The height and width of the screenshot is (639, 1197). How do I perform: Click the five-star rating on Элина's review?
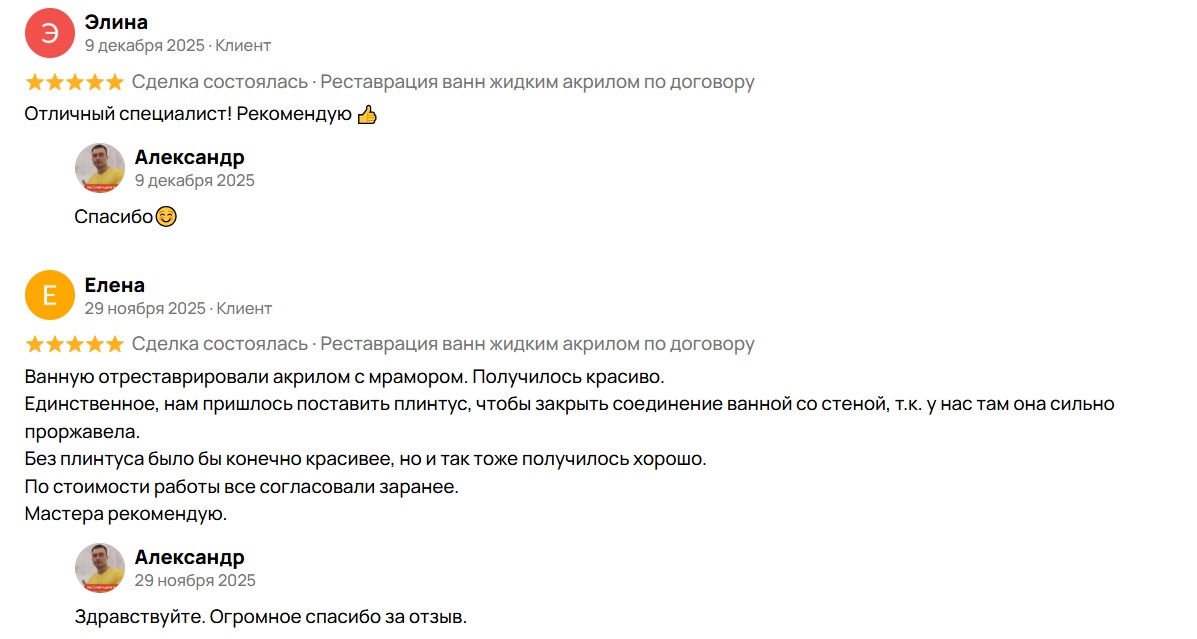pos(75,82)
